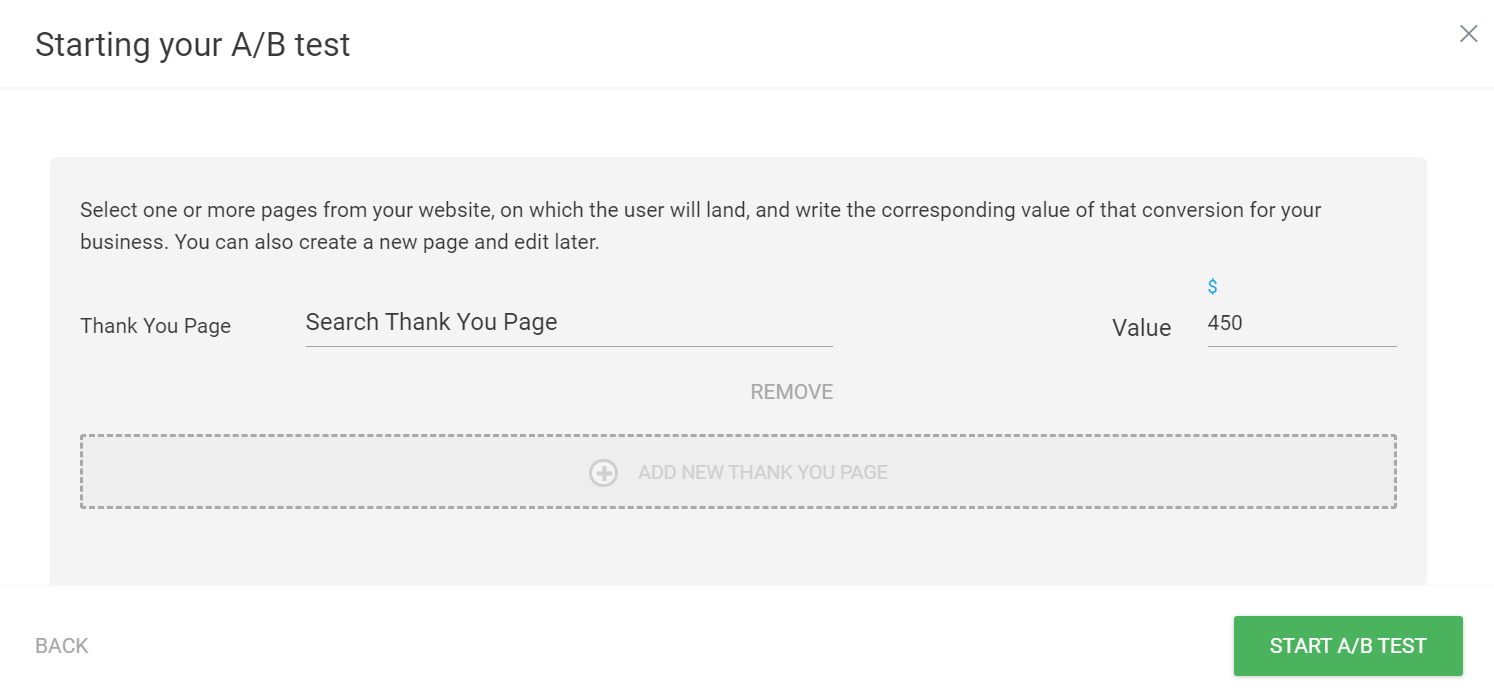Image resolution: width=1494 pixels, height=694 pixels.
Task: Close the A/B test dialog with the X icon
Action: tap(1468, 33)
